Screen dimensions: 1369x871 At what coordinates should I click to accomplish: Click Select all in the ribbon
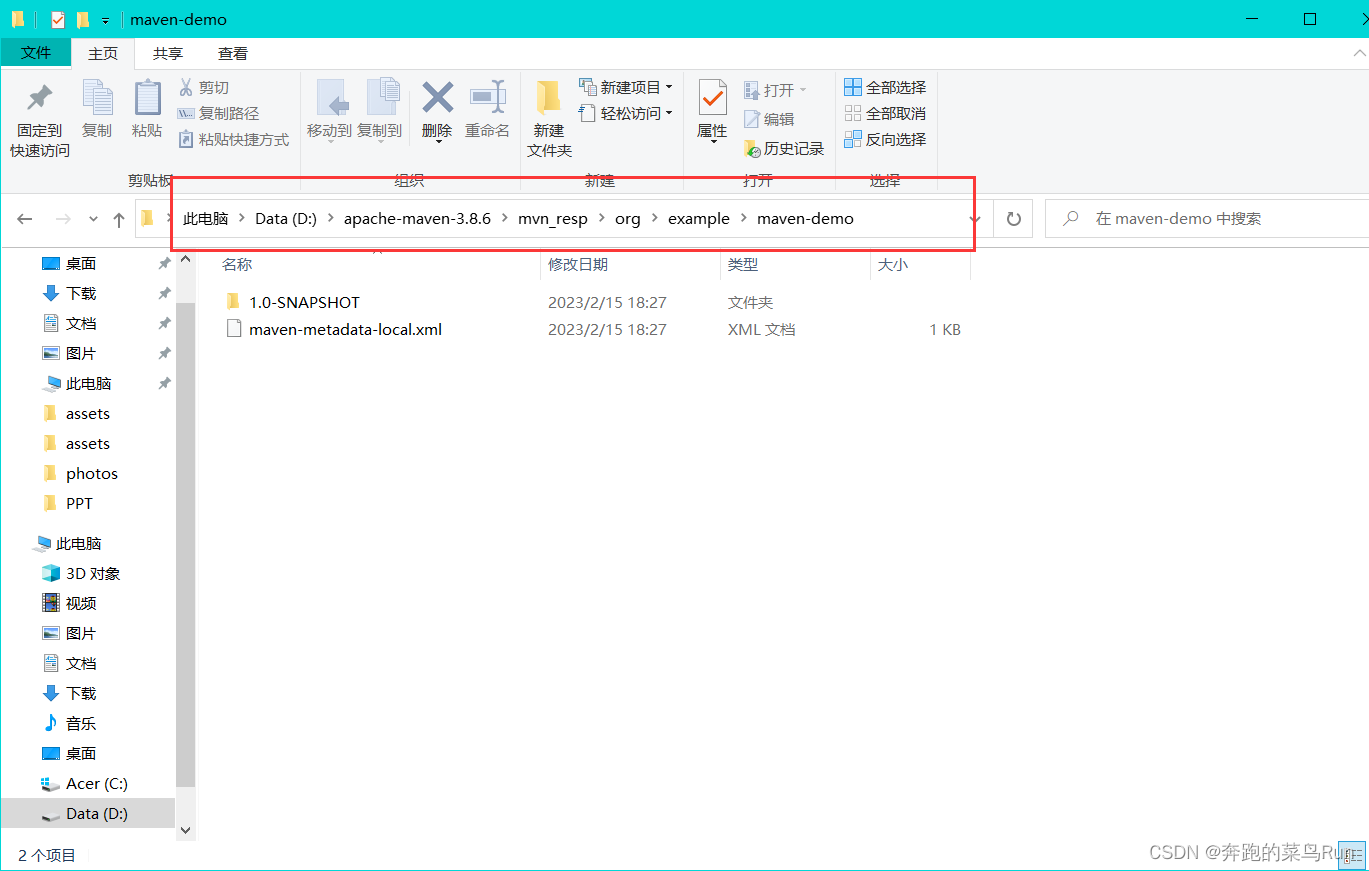[x=885, y=88]
